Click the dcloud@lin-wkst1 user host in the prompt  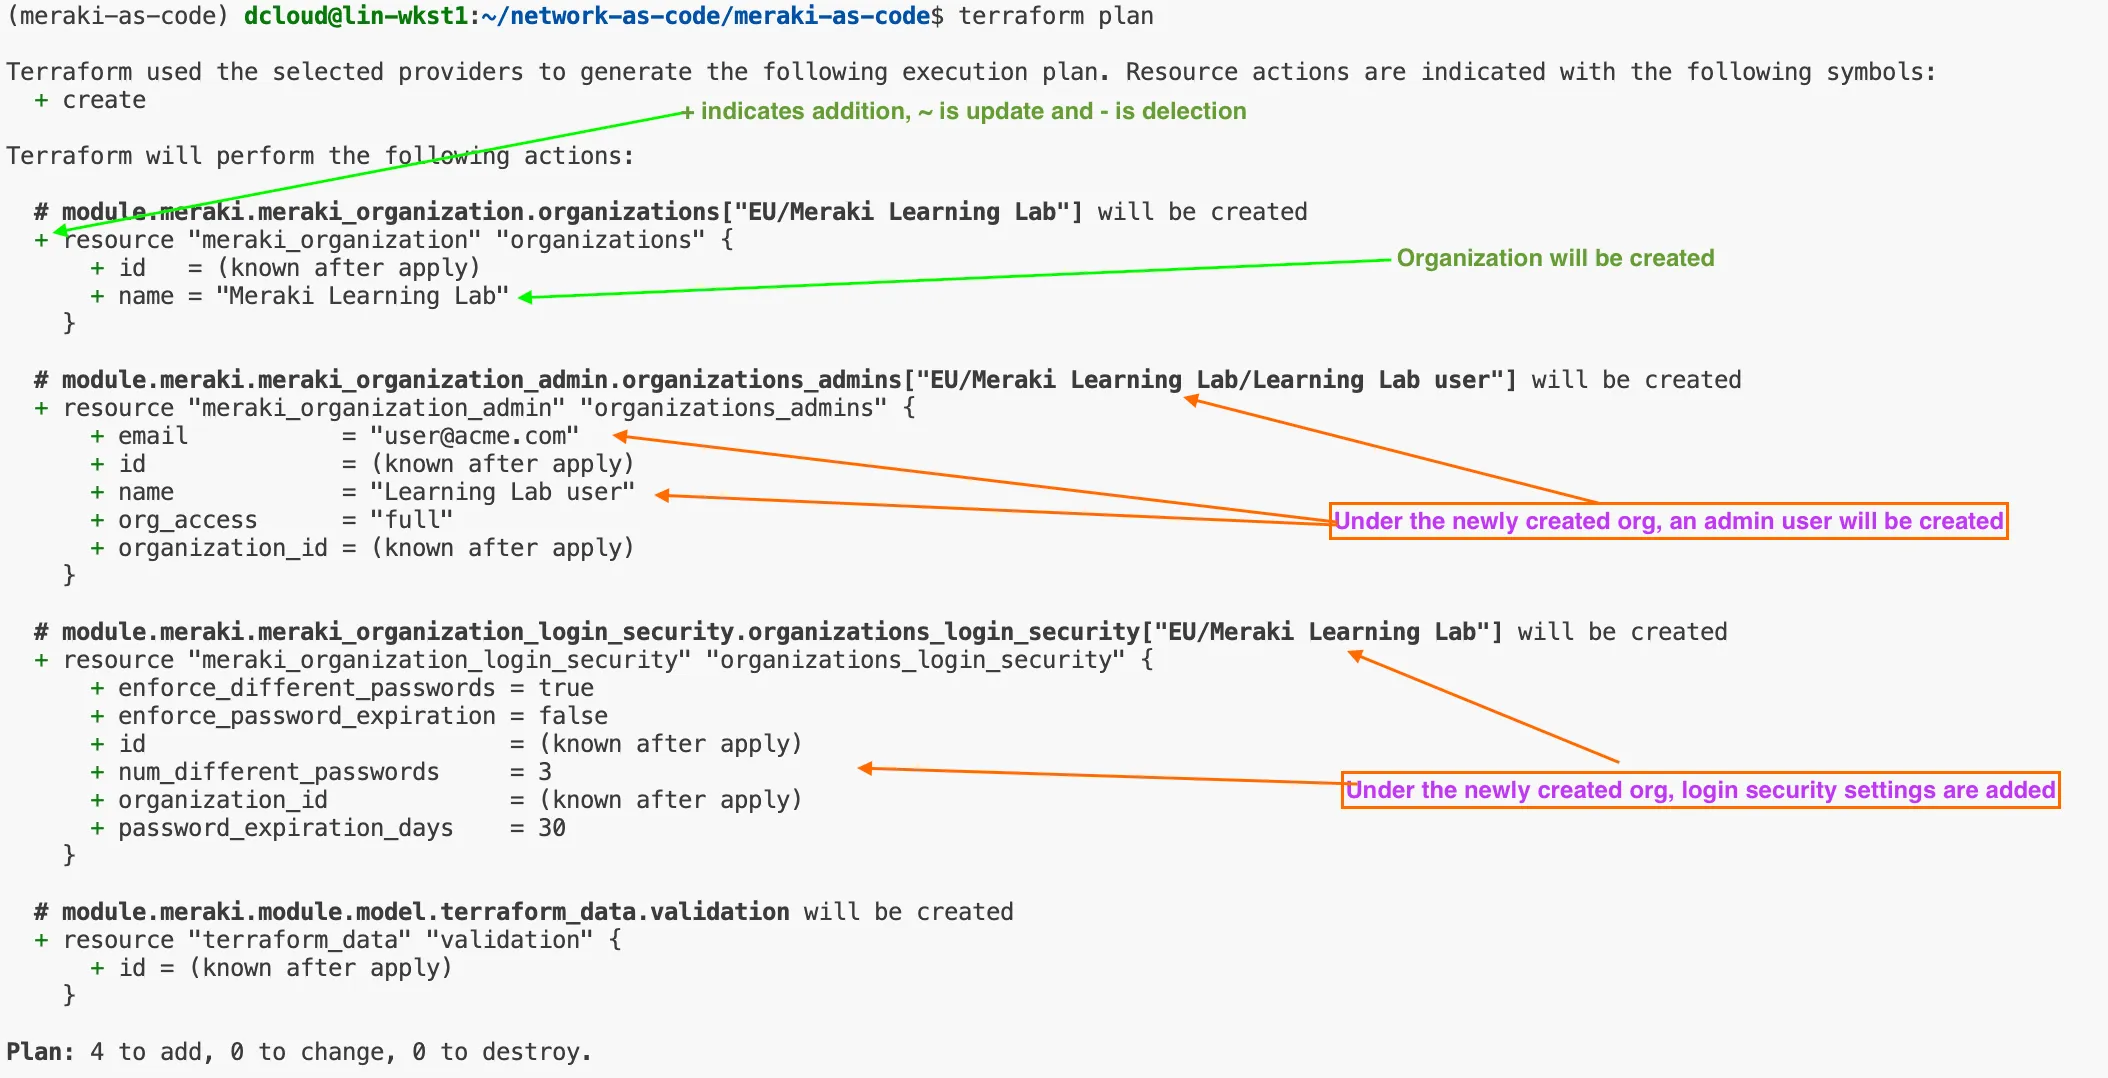click(x=355, y=16)
